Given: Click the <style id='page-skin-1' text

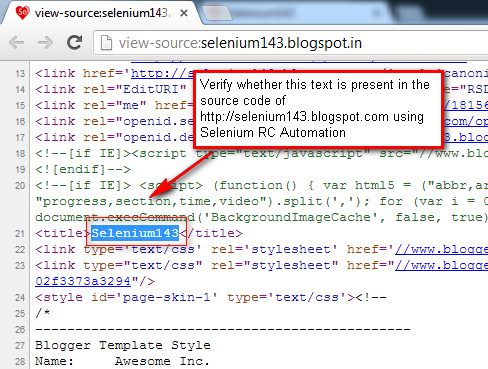Looking at the screenshot, I should point(127,297).
